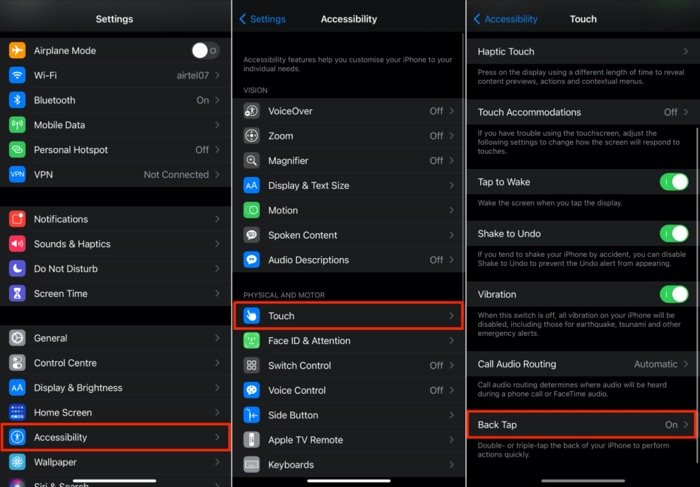Viewport: 700px width, 487px height.
Task: Open Screen Time row chevron
Action: (217, 293)
